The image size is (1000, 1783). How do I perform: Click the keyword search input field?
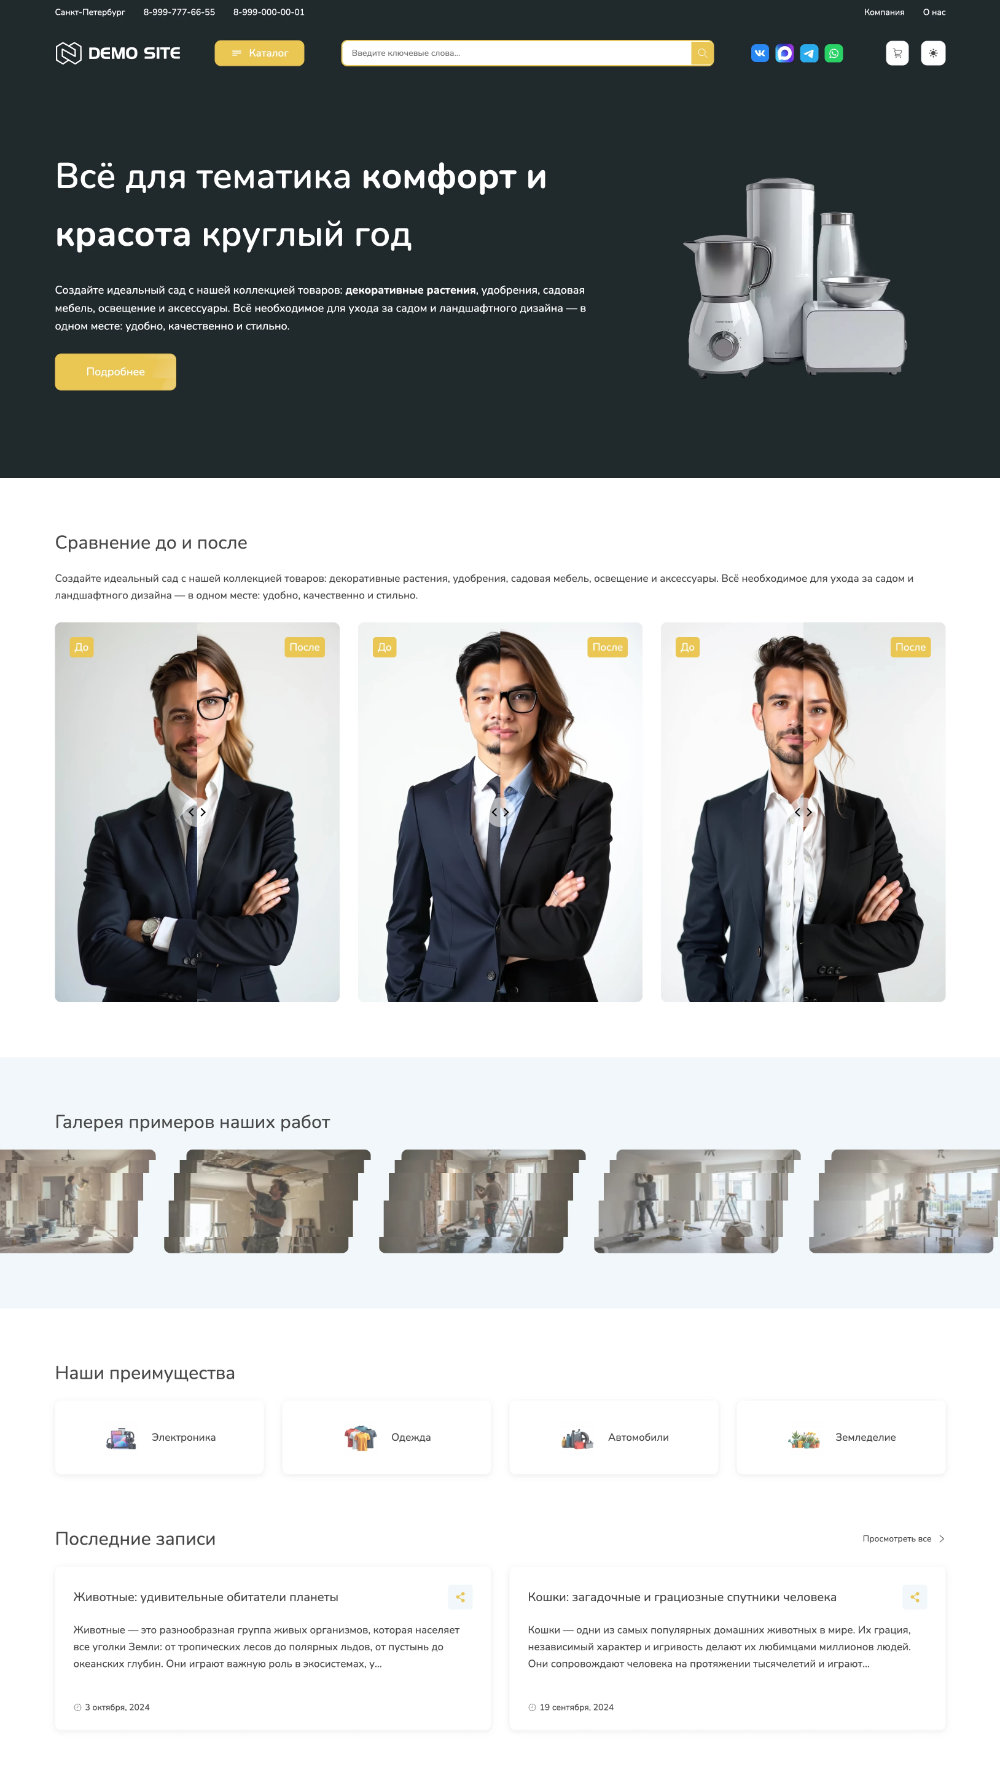(x=515, y=53)
